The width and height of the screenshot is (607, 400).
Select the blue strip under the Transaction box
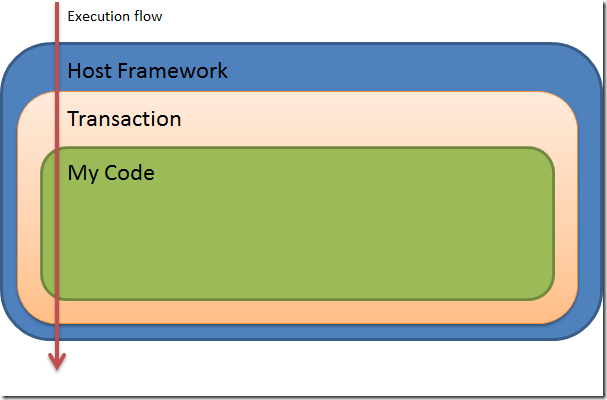click(x=297, y=332)
